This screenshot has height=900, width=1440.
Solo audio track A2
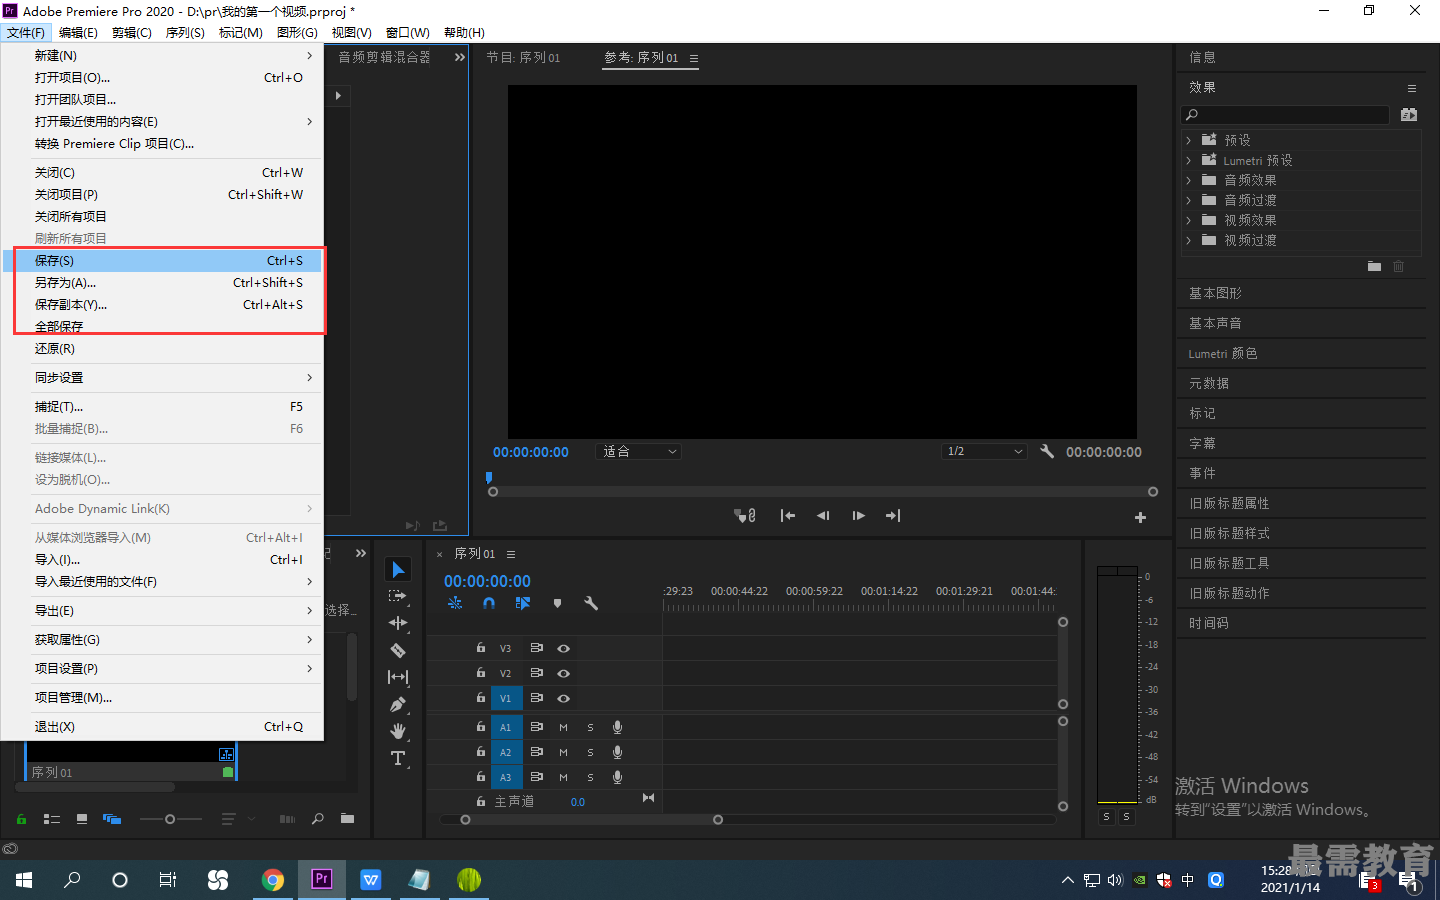pos(590,752)
